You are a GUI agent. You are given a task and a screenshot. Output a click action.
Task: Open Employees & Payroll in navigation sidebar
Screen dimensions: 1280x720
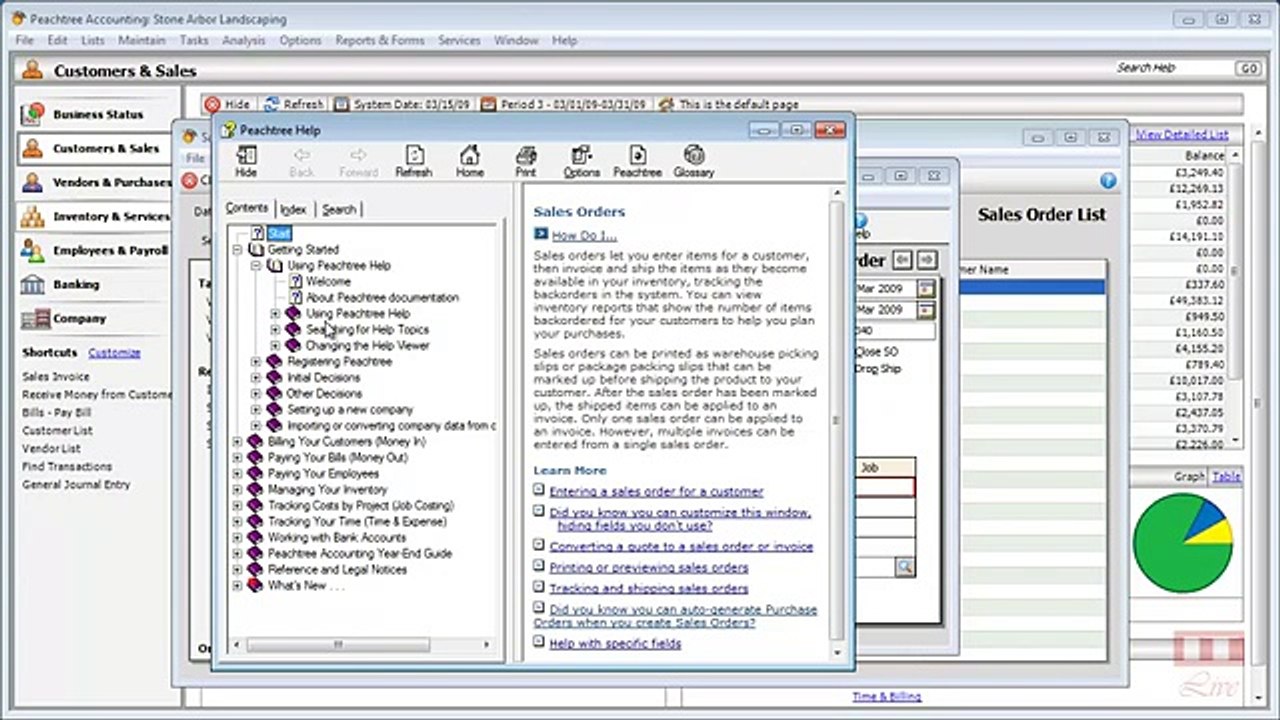[98, 250]
